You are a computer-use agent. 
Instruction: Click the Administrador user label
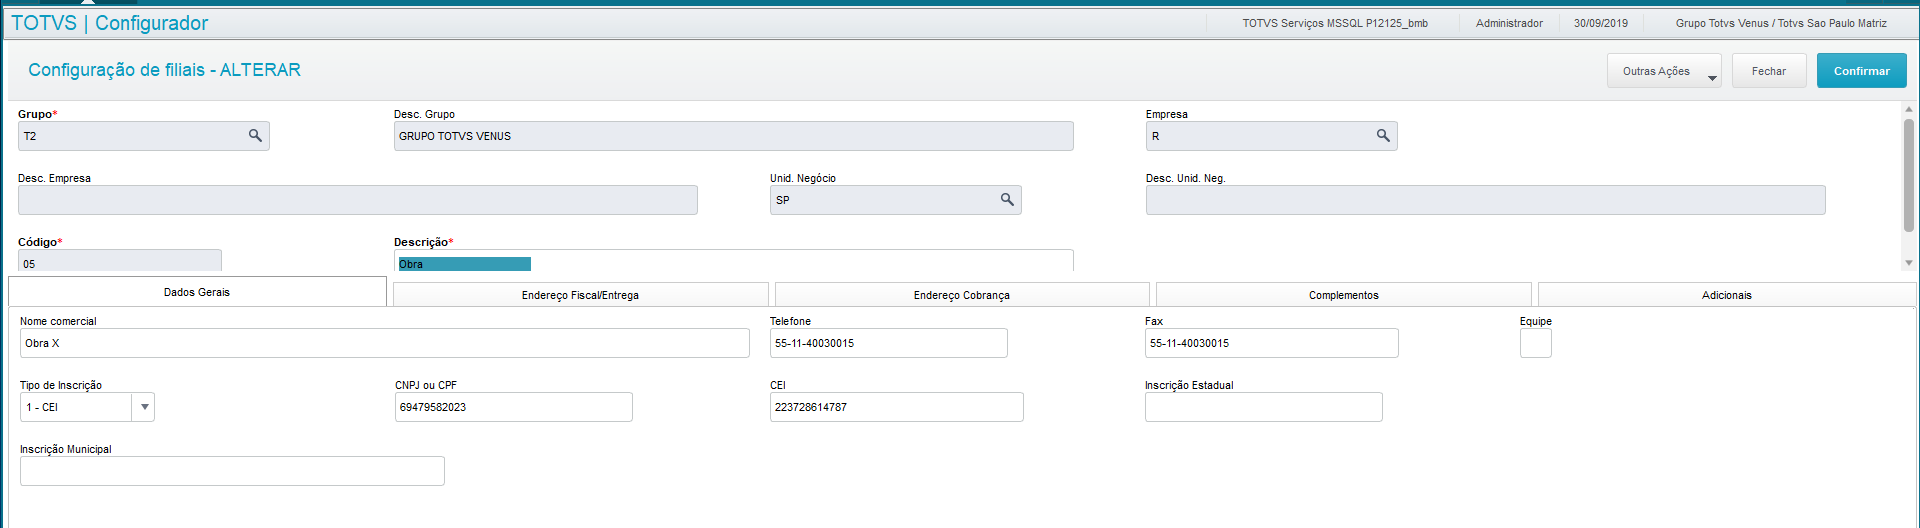[1509, 23]
